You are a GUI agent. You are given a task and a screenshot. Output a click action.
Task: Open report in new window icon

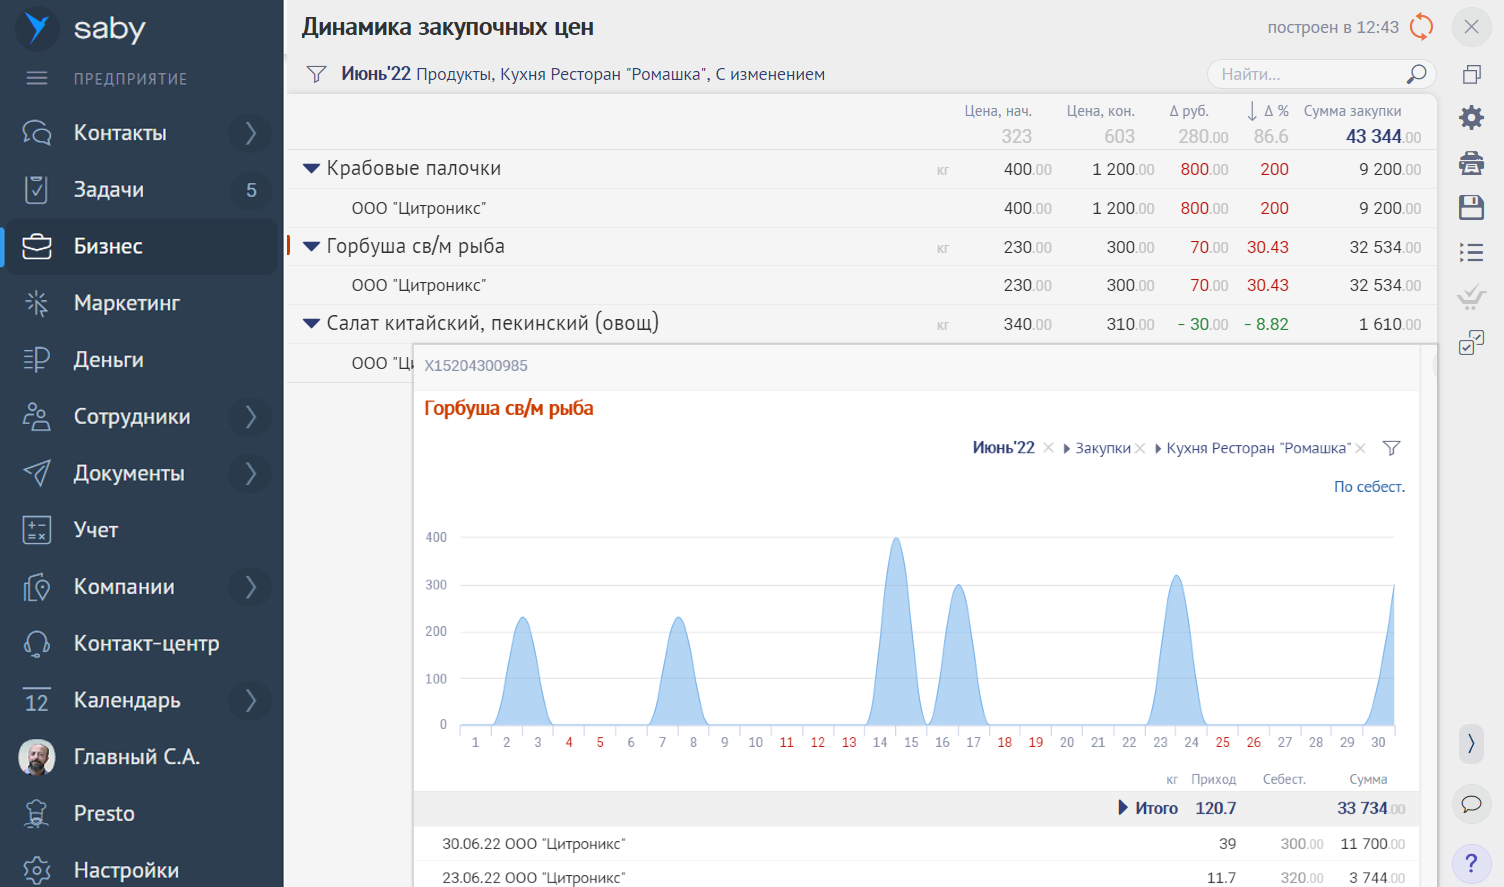[1471, 74]
